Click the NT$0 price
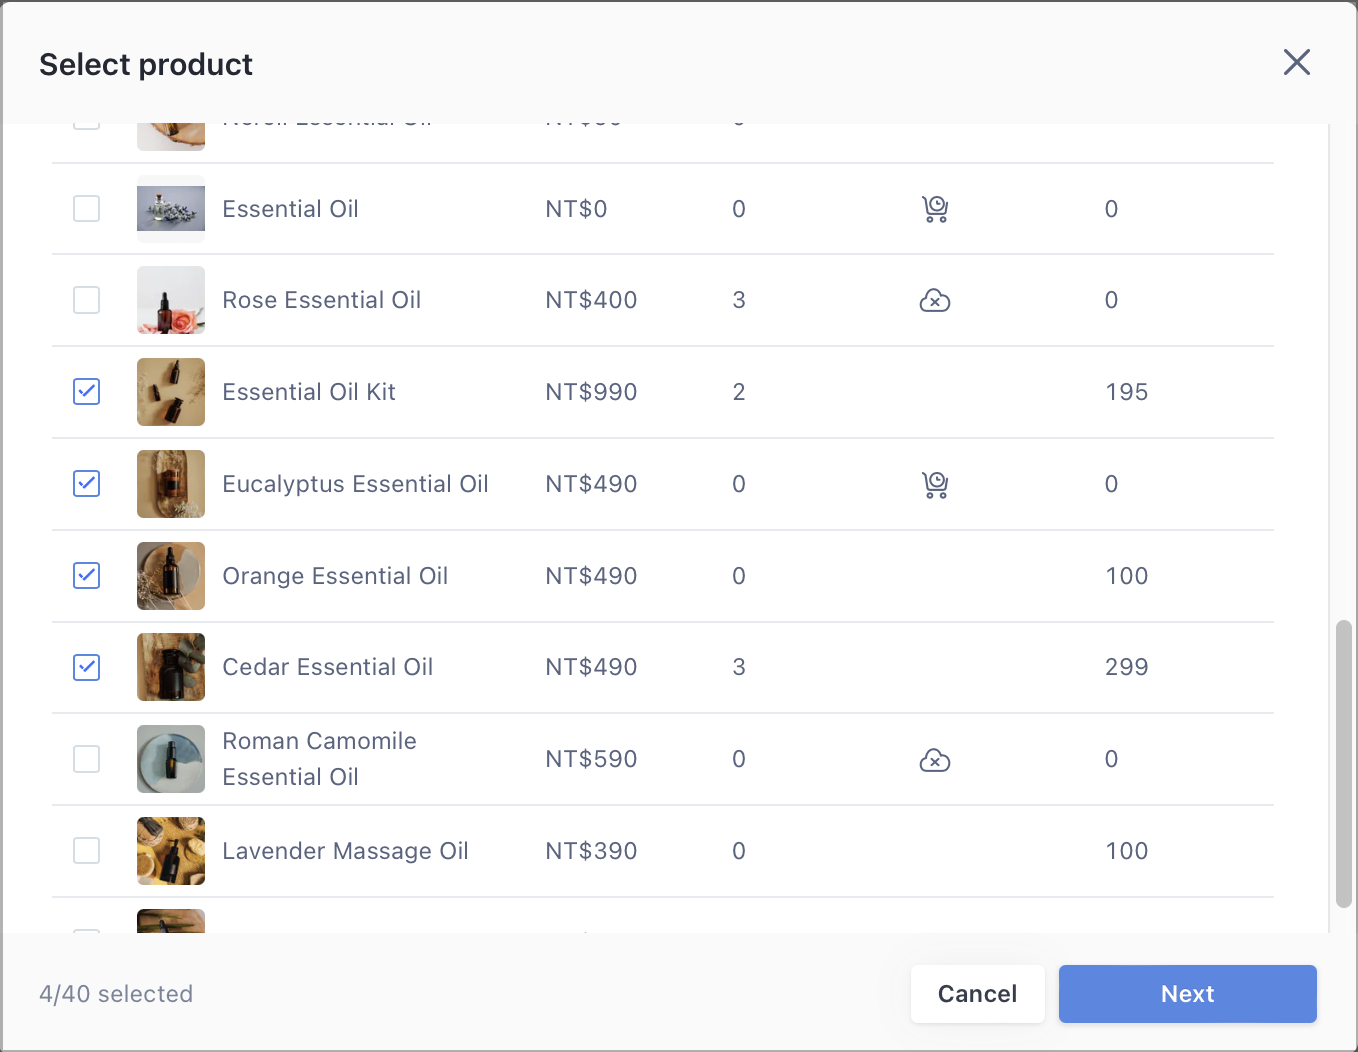This screenshot has width=1358, height=1052. click(576, 209)
